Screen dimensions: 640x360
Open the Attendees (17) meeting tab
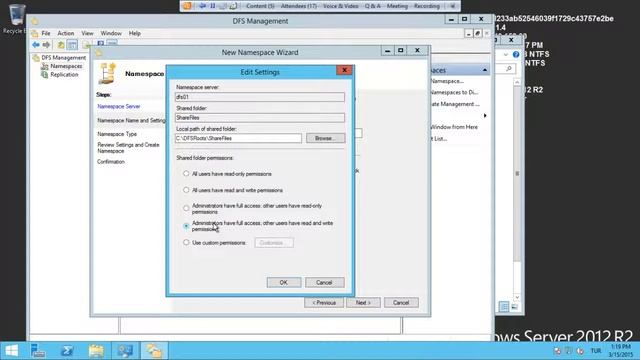(299, 6)
